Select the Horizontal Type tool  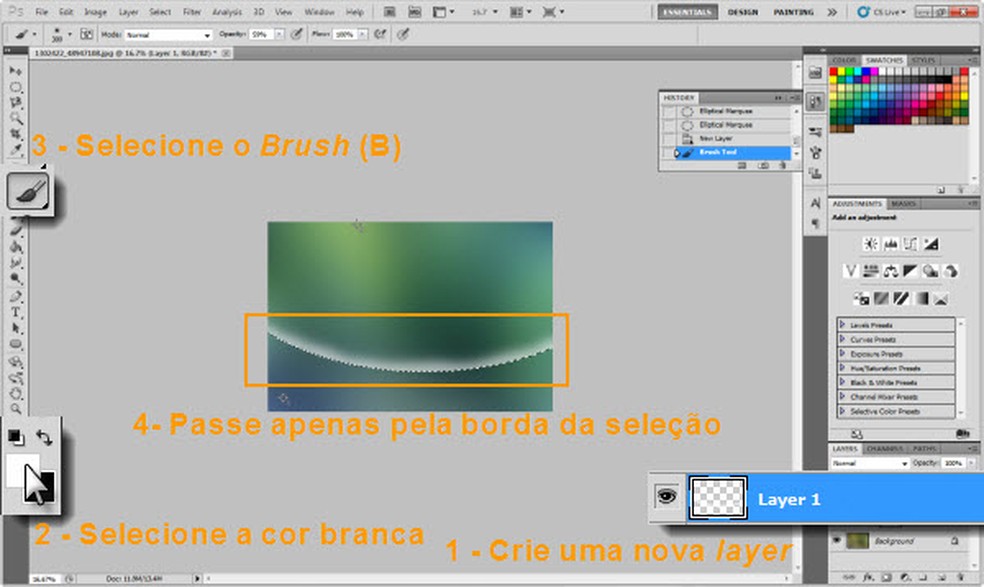point(16,312)
